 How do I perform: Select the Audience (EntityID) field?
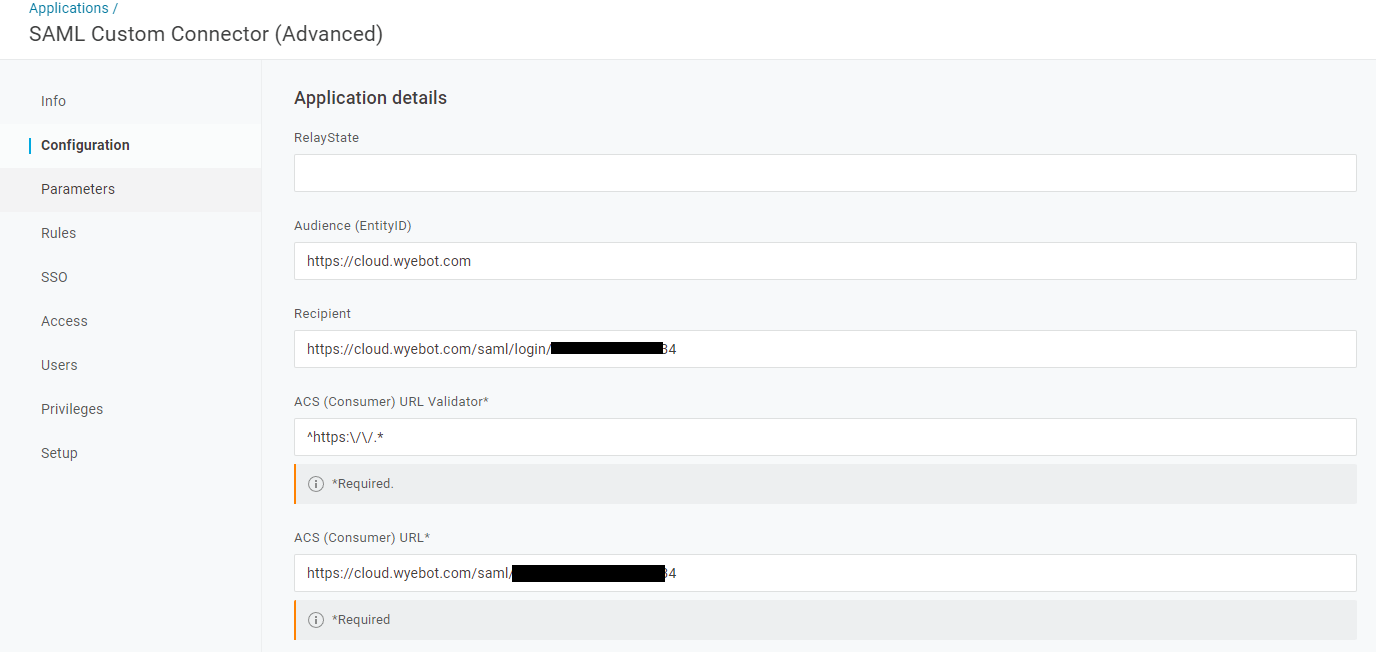tap(824, 261)
